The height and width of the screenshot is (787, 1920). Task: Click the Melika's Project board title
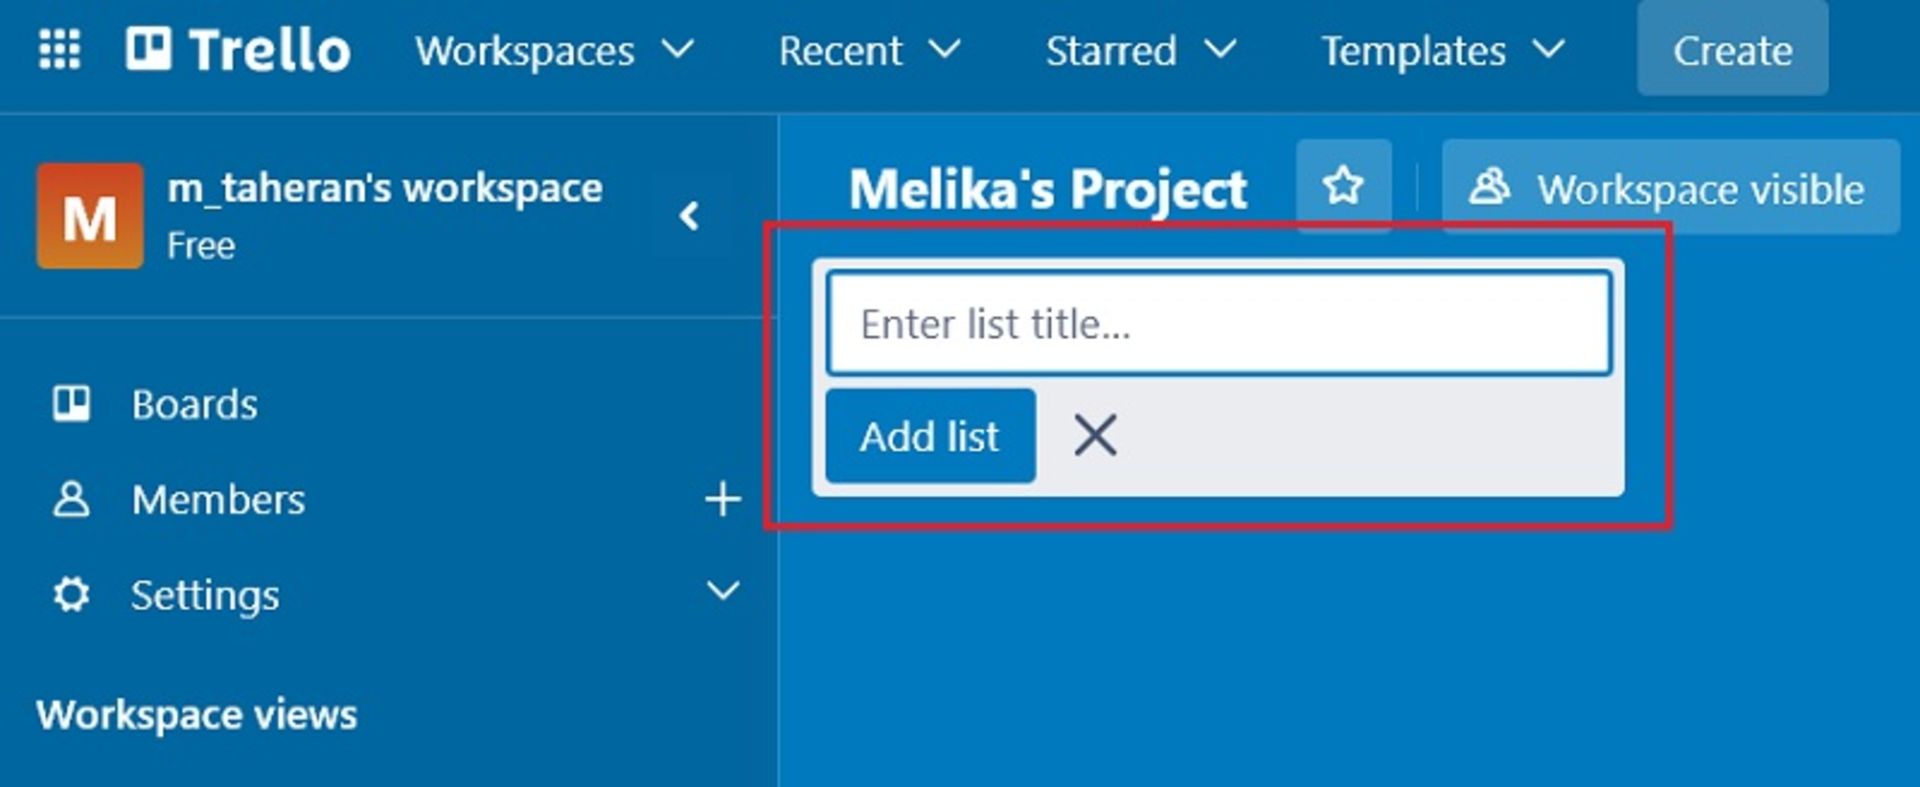coord(1047,189)
